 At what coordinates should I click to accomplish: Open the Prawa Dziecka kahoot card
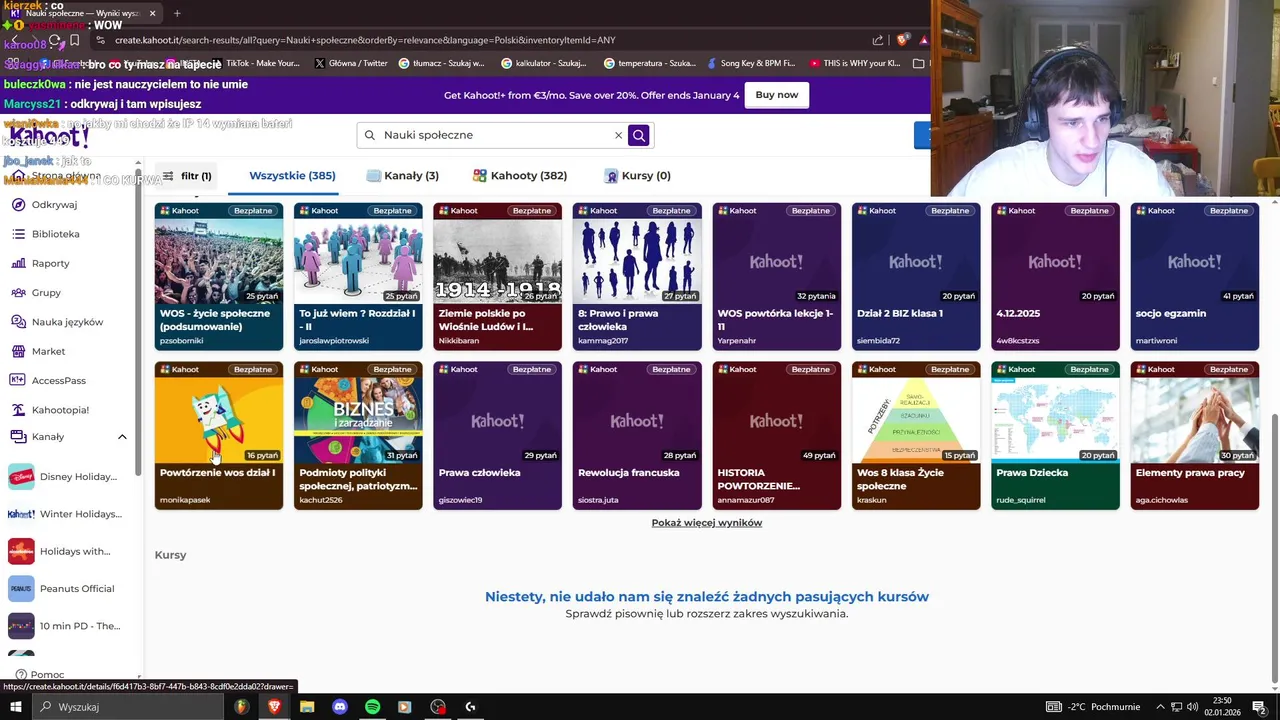point(1055,436)
